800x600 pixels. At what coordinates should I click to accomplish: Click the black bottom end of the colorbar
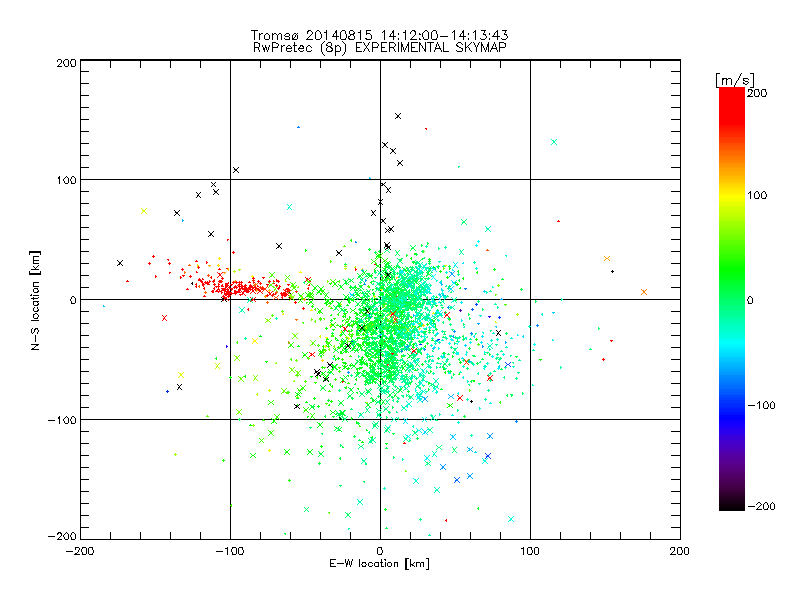coord(732,504)
